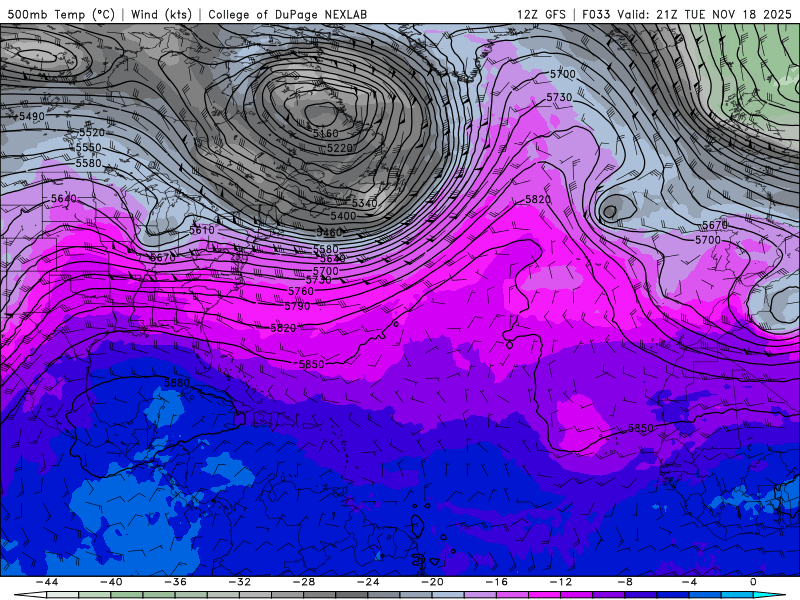
Task: Click the 5160 low-center contour label
Action: click(x=326, y=134)
